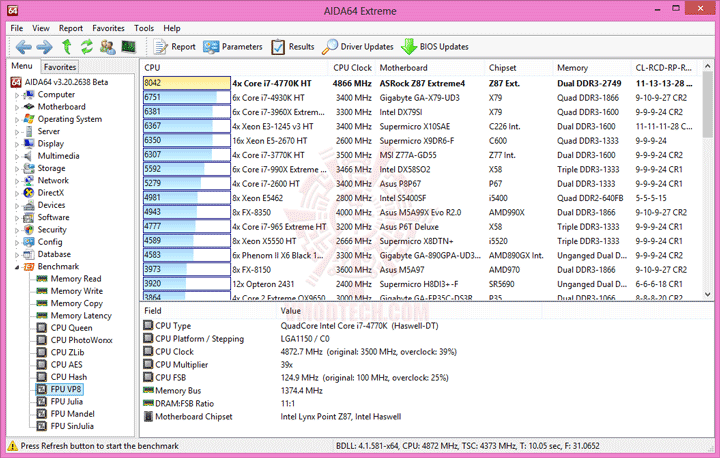Sort by Motherboard column header
Viewport: 720px width, 458px height.
point(430,68)
